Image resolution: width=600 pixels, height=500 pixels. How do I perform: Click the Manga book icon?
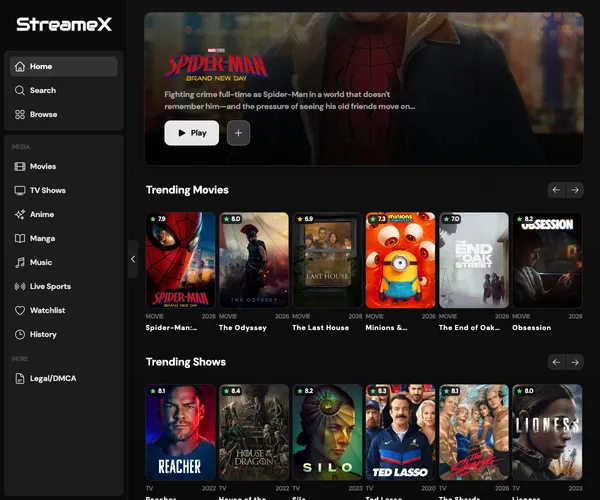click(20, 238)
